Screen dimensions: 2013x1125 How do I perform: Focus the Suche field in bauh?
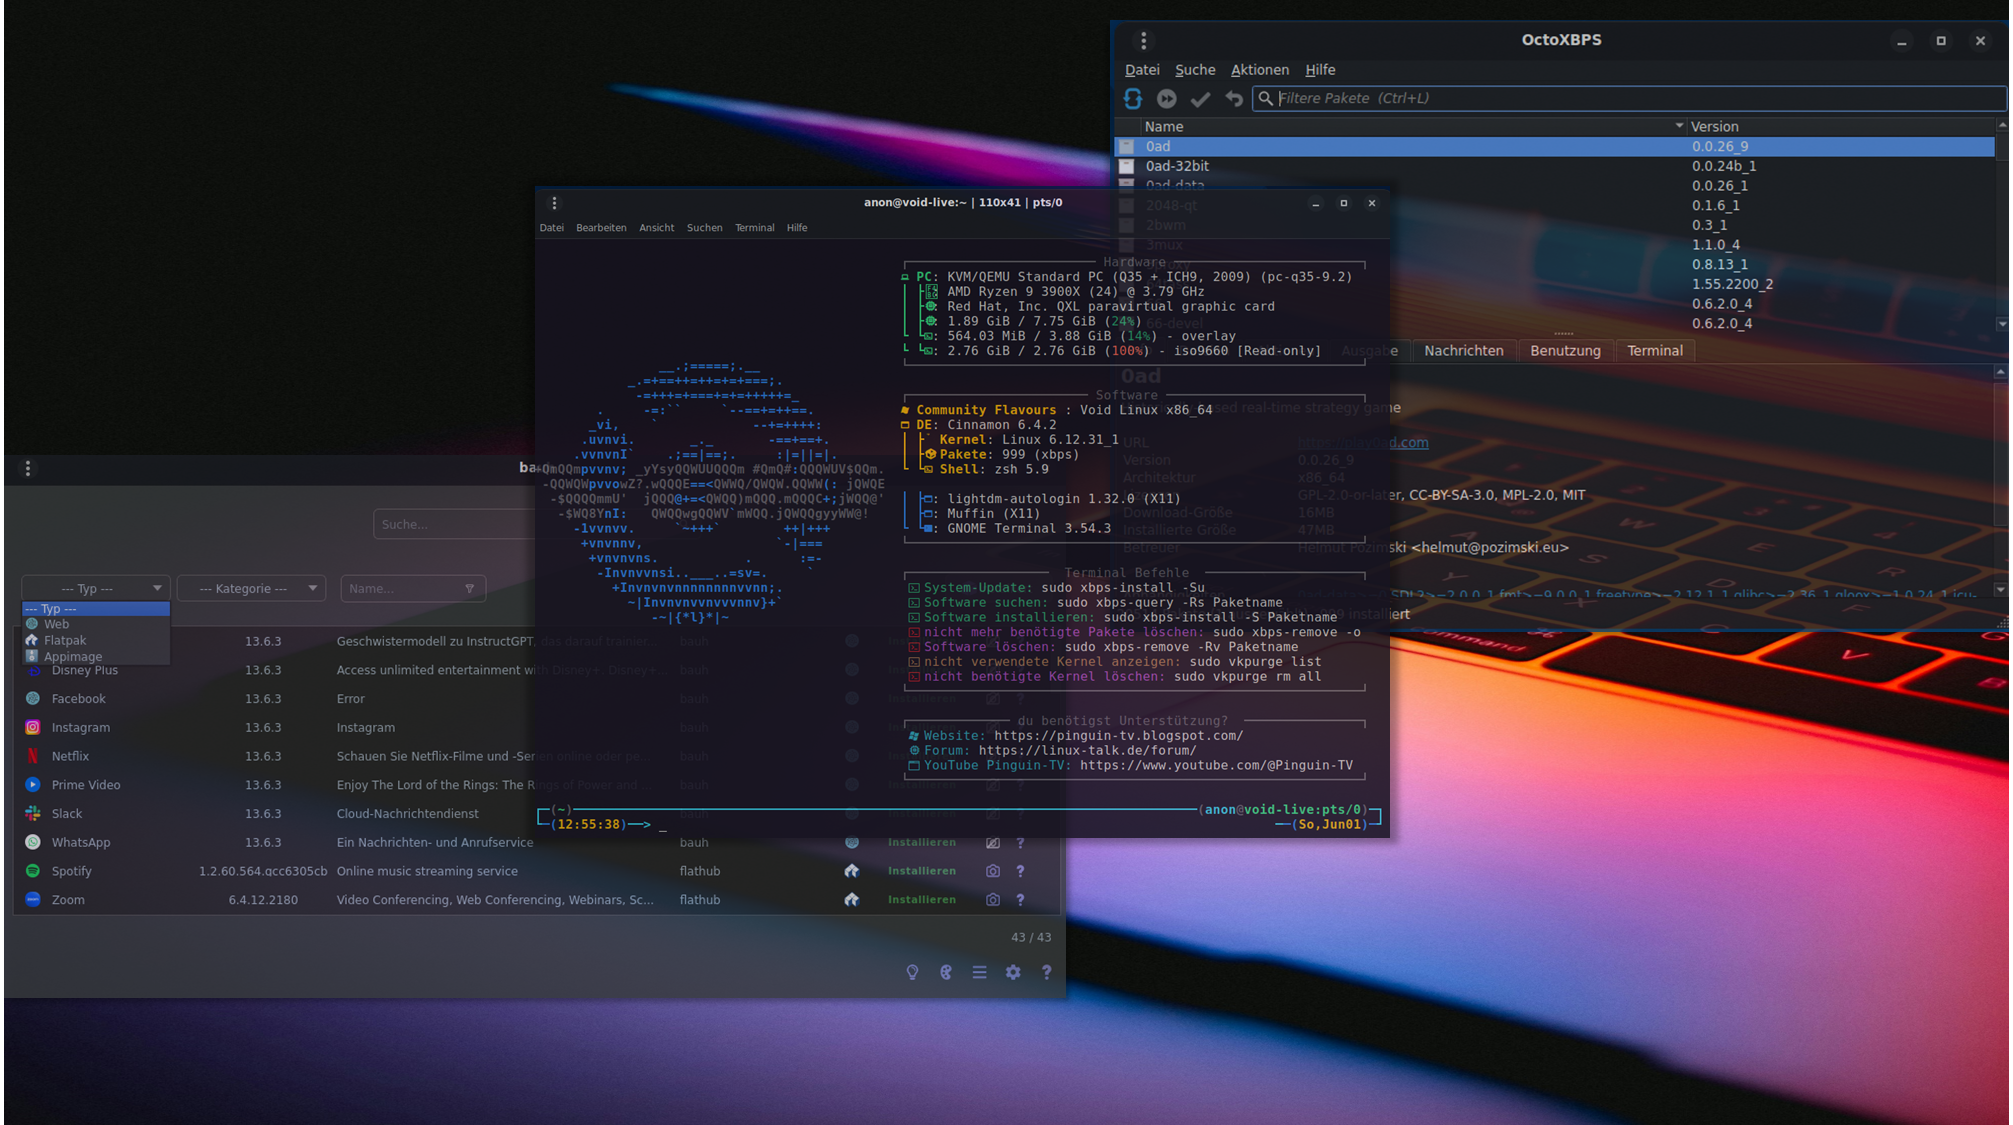click(455, 524)
